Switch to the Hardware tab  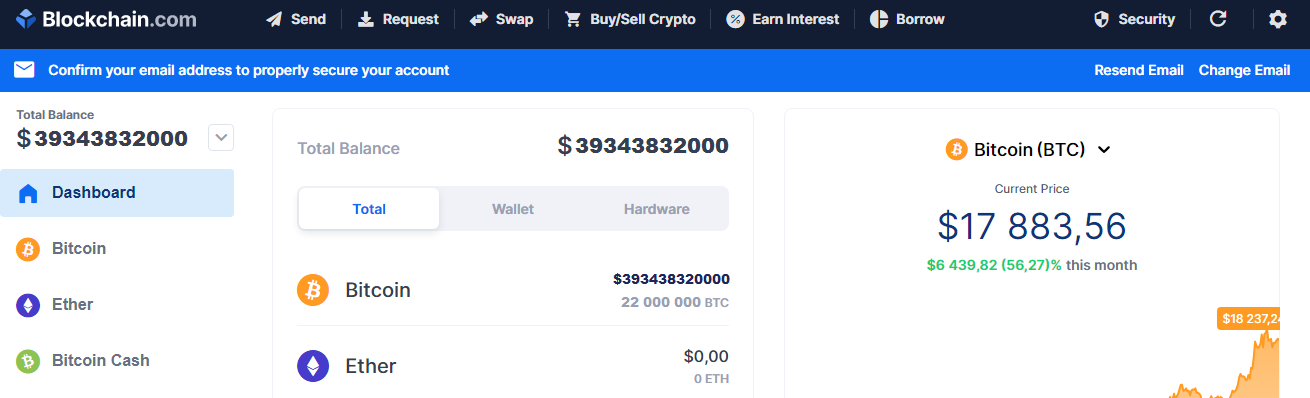[657, 209]
